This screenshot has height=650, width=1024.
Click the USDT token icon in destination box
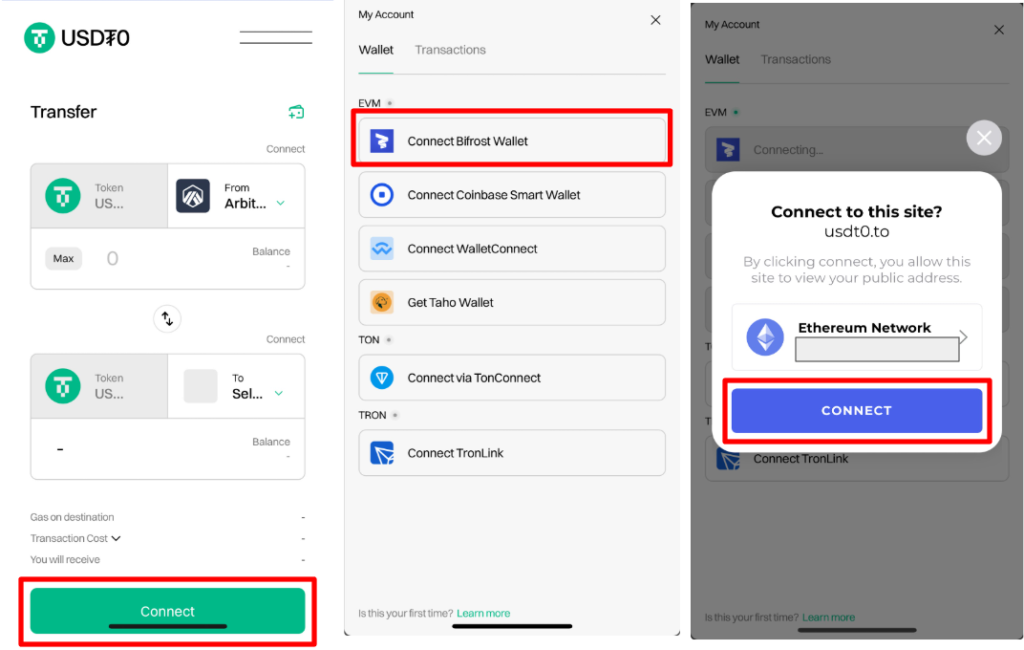click(x=63, y=386)
